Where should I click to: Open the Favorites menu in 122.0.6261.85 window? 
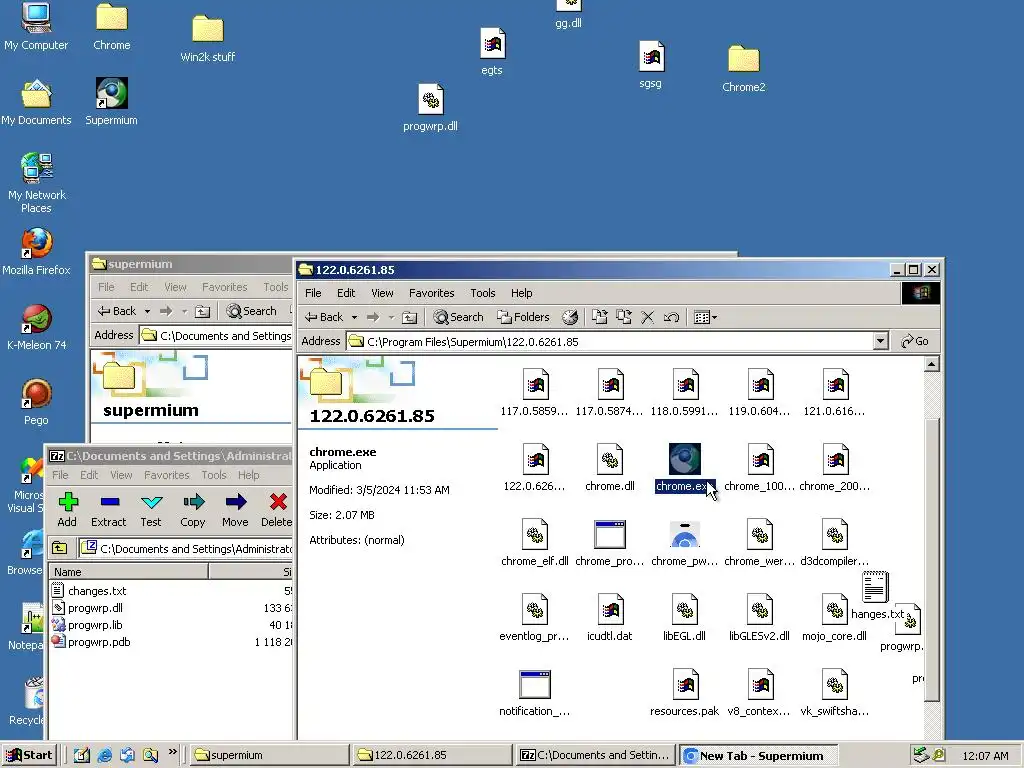tap(432, 293)
